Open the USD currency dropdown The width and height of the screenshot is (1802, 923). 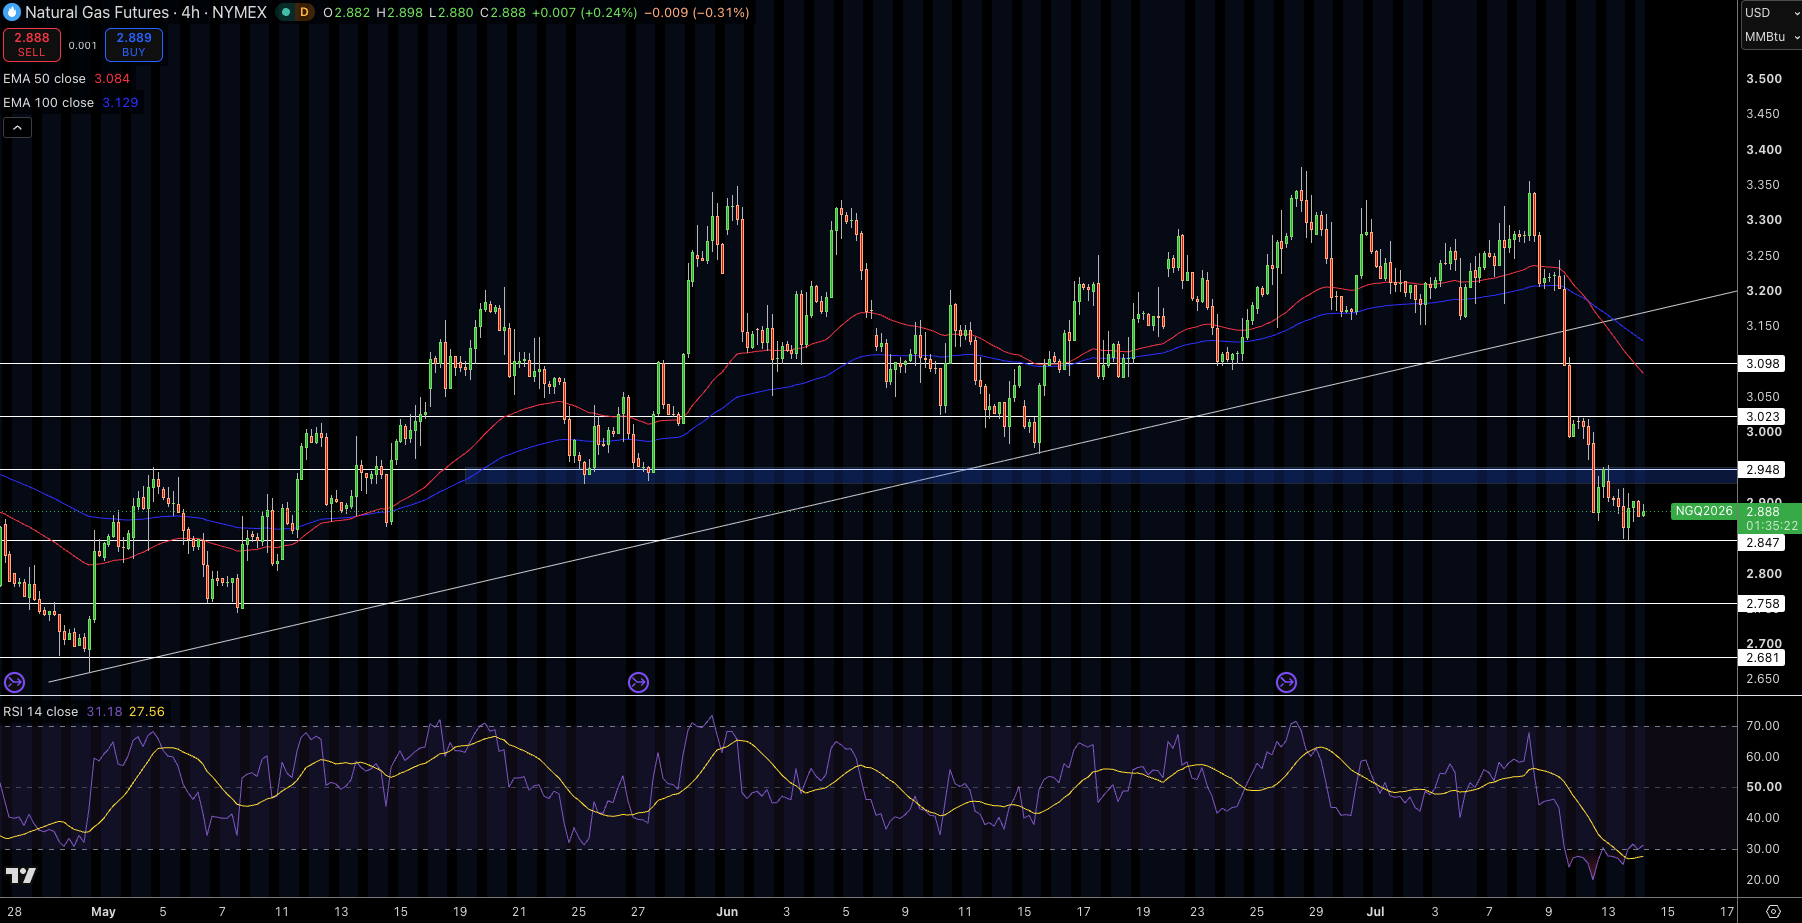click(1771, 12)
